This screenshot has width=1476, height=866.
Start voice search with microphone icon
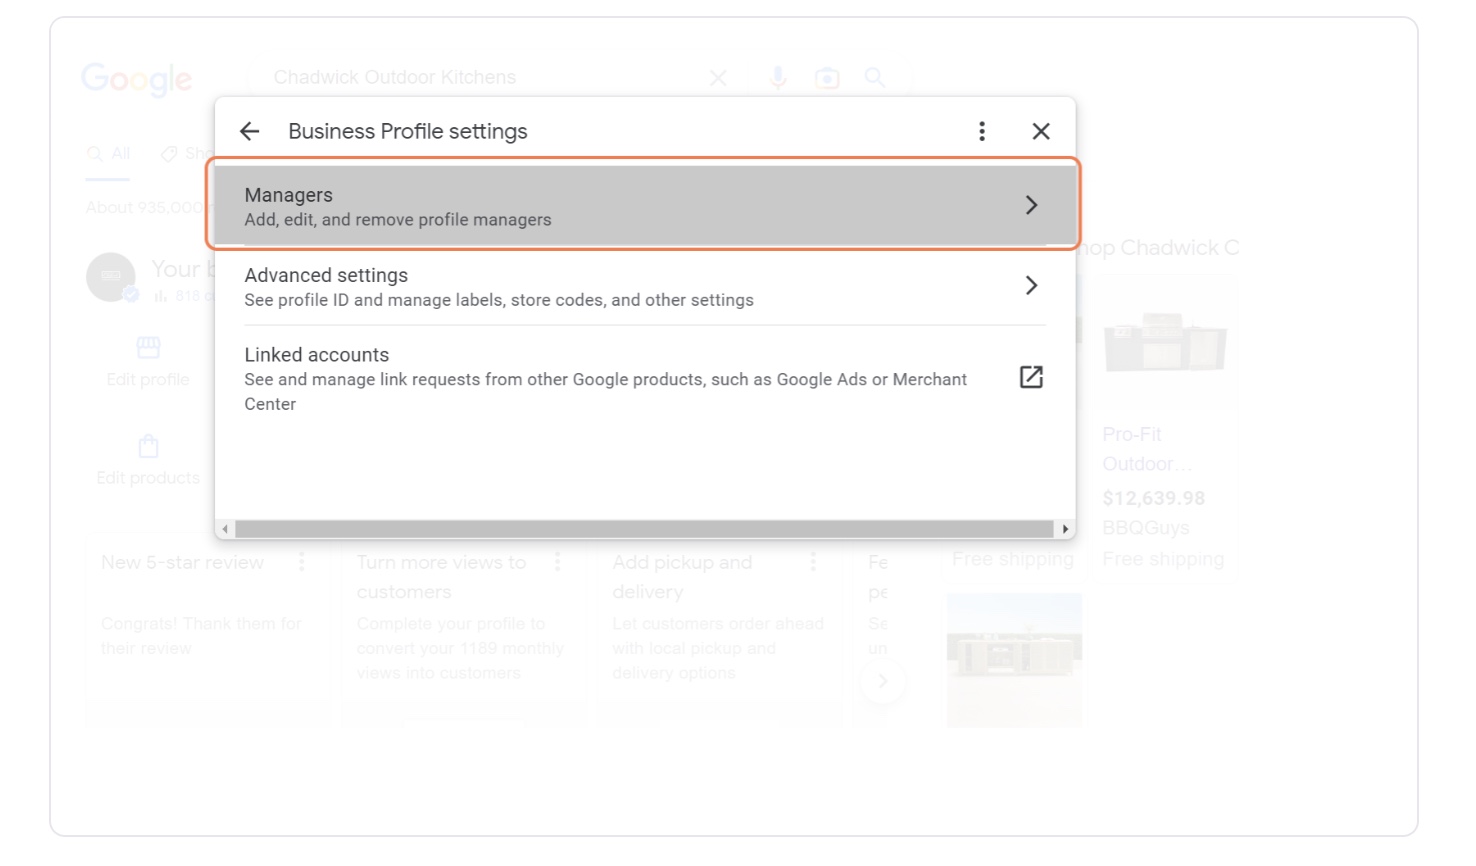coord(779,78)
